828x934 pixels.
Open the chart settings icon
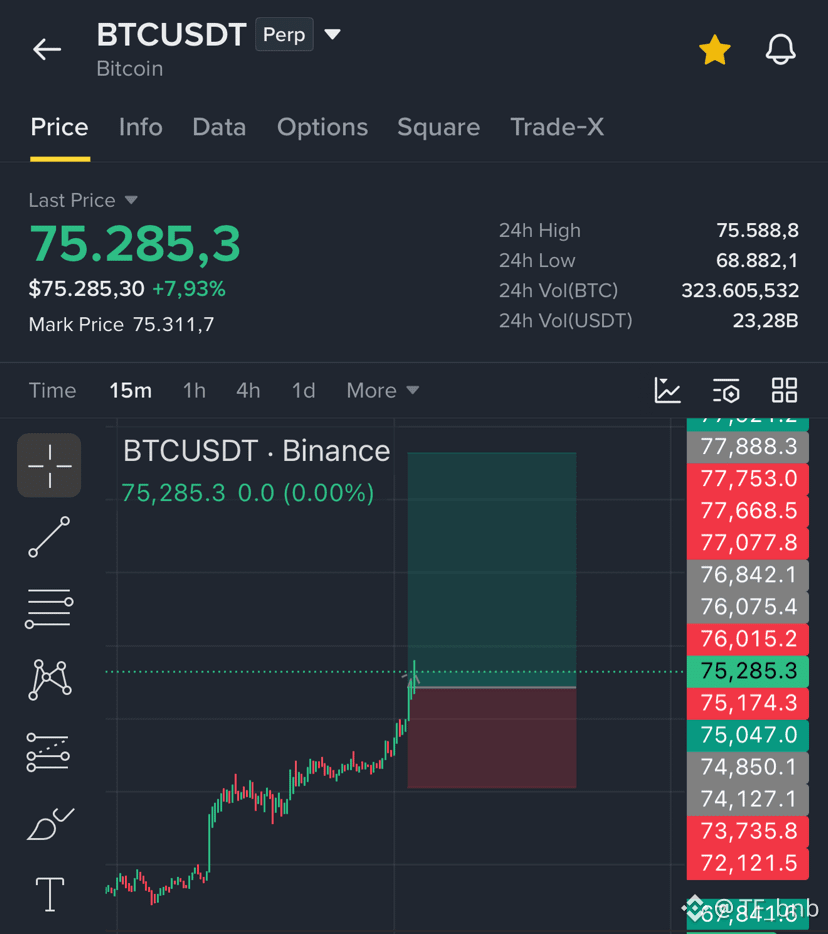(726, 391)
